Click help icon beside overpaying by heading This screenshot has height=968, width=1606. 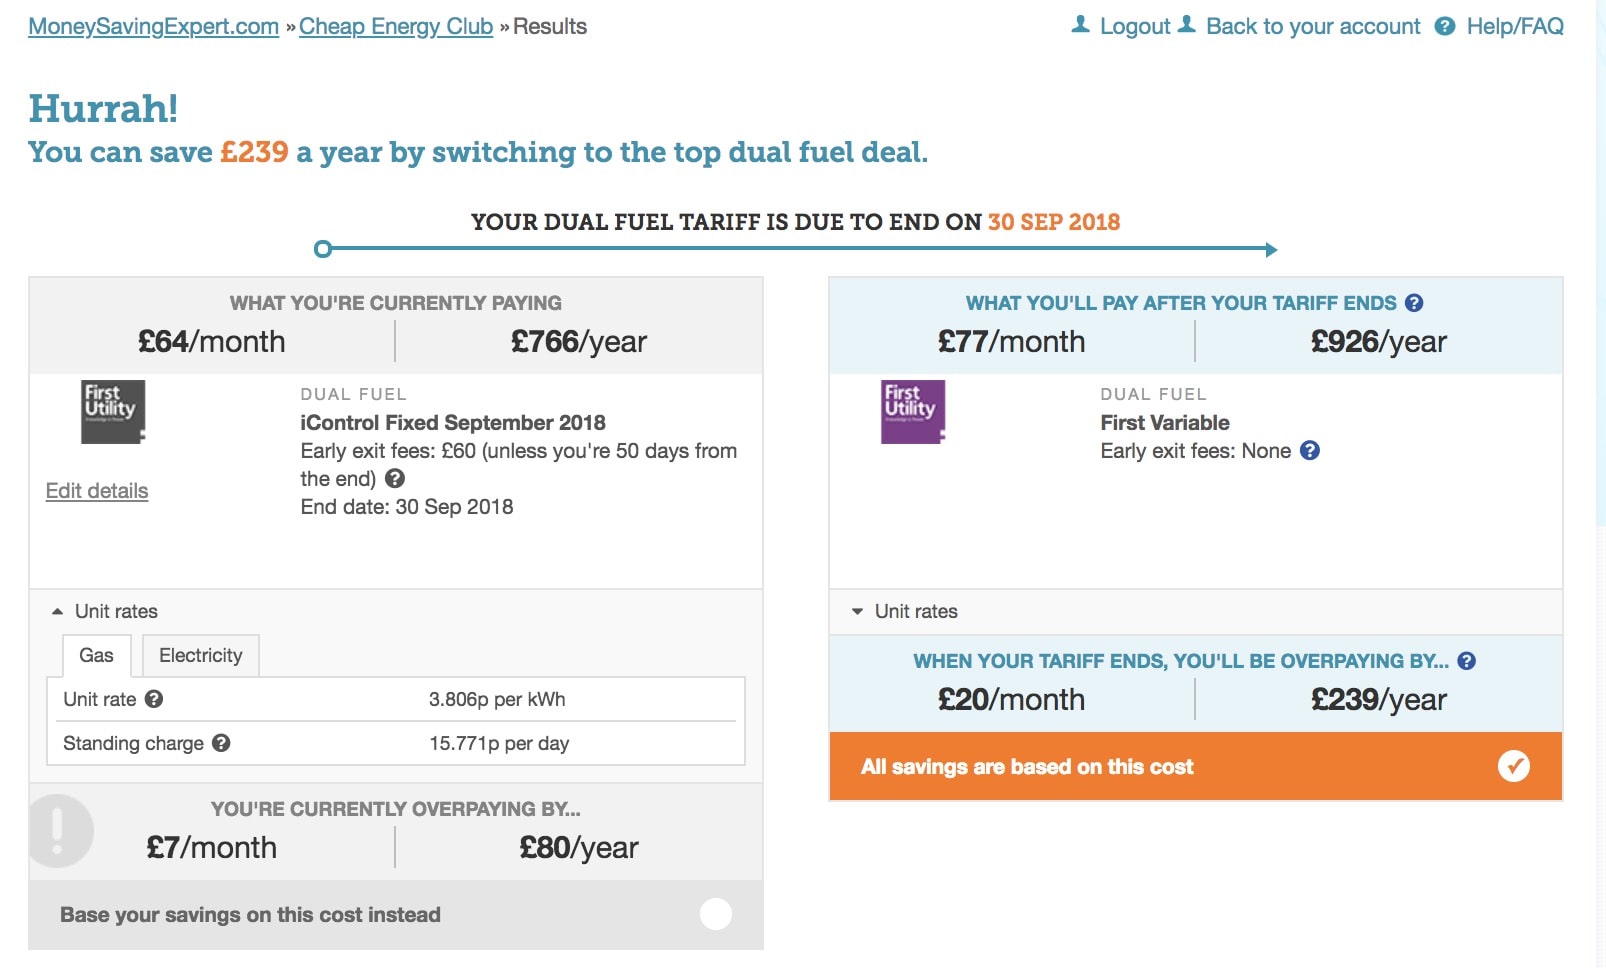tap(1467, 661)
